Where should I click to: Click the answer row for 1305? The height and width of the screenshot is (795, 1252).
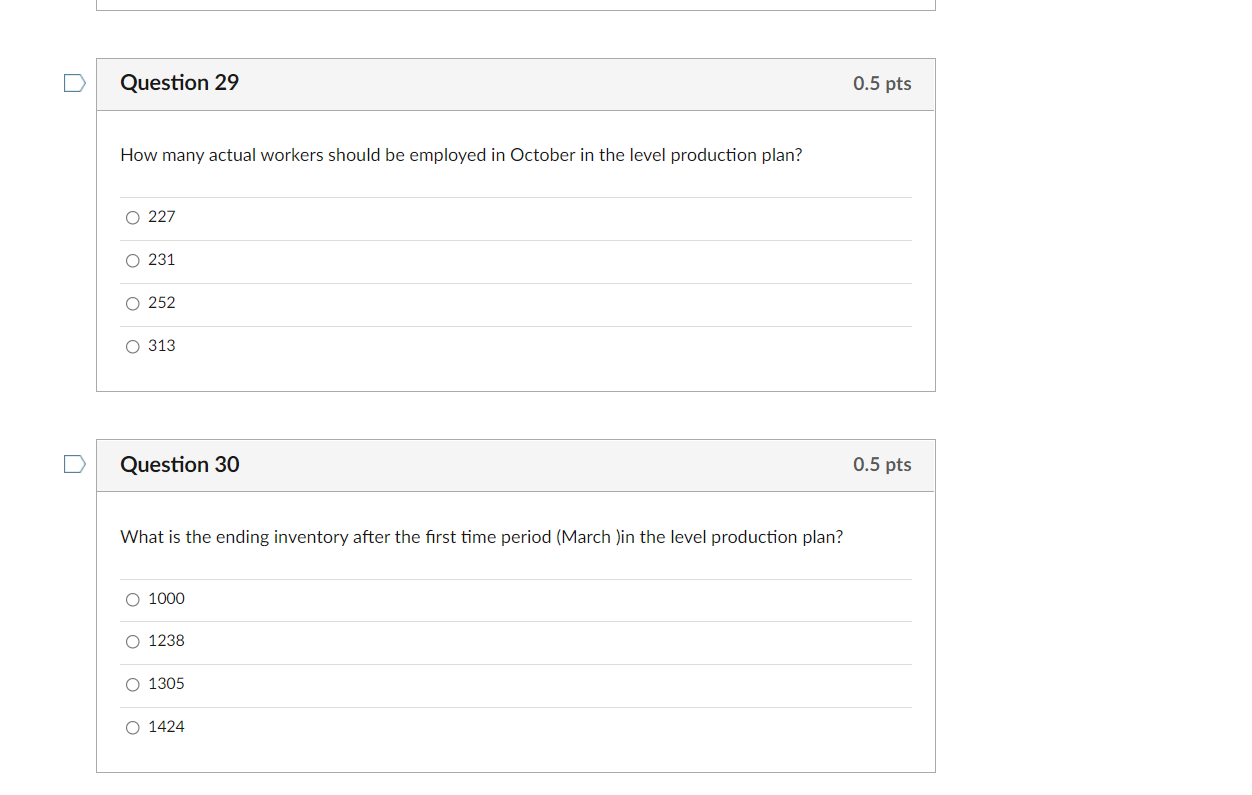500,684
